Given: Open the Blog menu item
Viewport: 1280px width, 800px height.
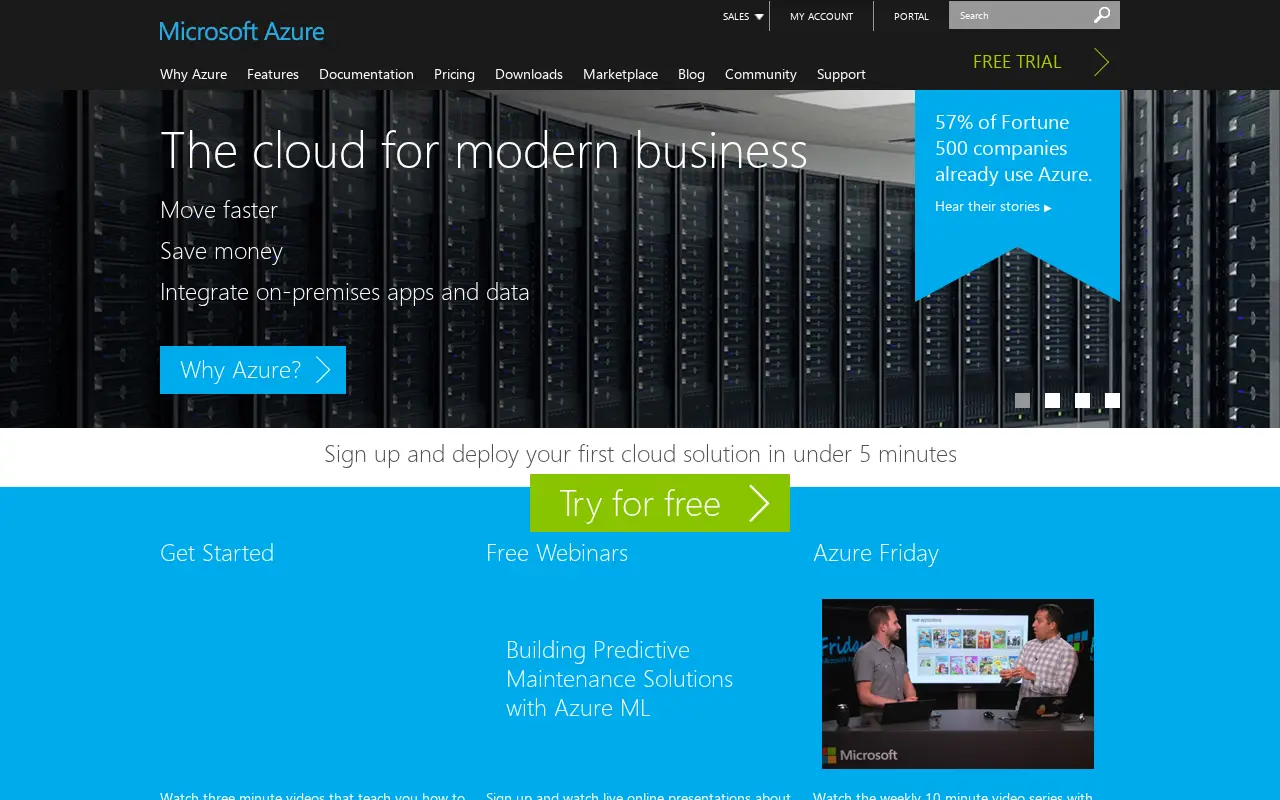Looking at the screenshot, I should [691, 74].
